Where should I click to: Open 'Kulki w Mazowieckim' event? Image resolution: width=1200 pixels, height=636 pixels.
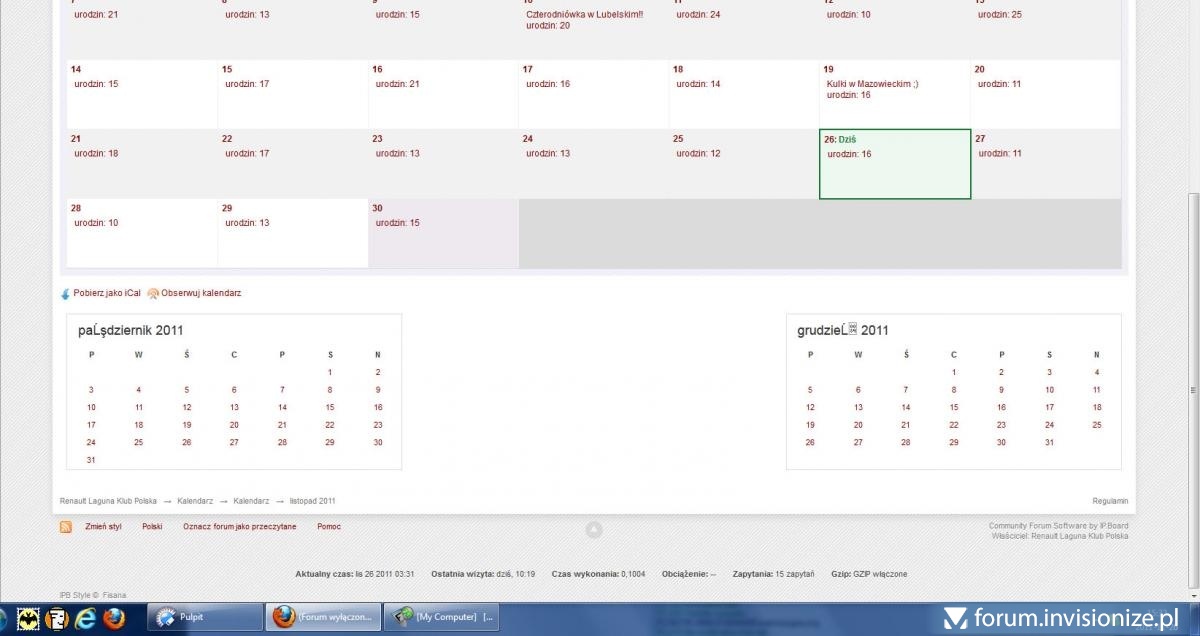(872, 84)
